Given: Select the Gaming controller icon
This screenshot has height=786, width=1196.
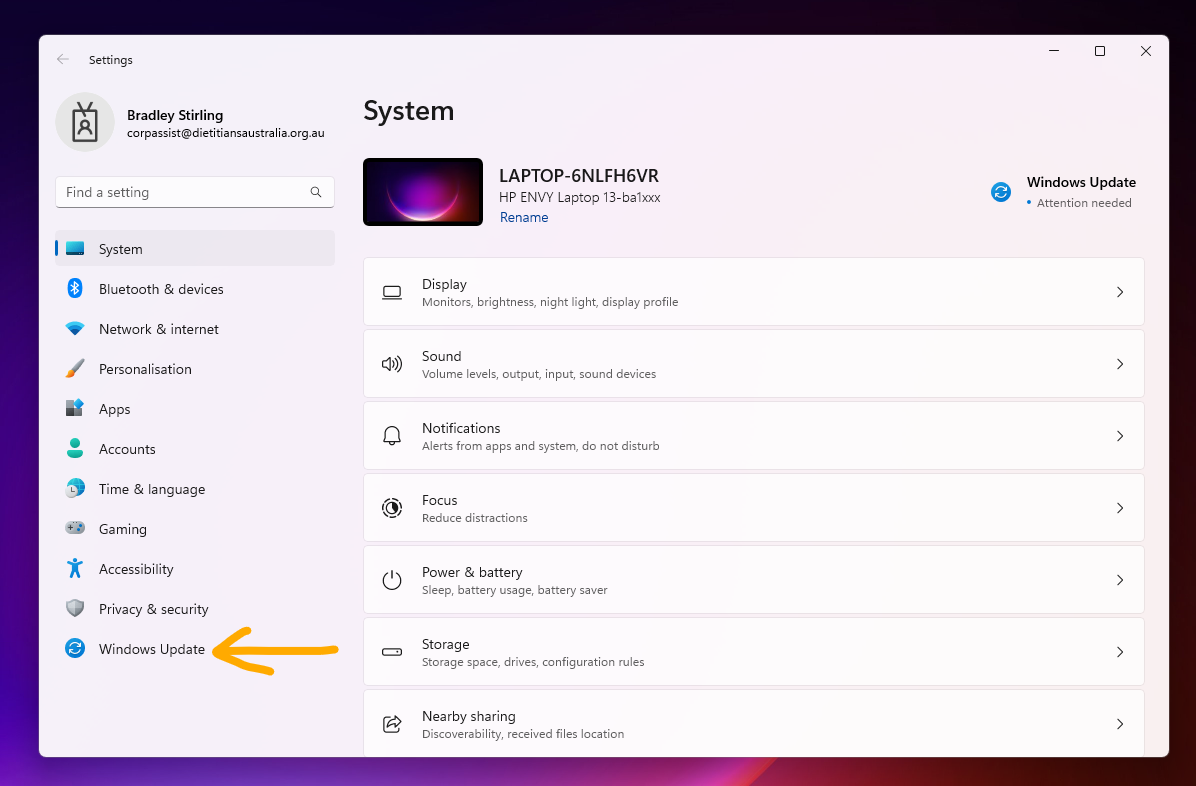Looking at the screenshot, I should [75, 529].
